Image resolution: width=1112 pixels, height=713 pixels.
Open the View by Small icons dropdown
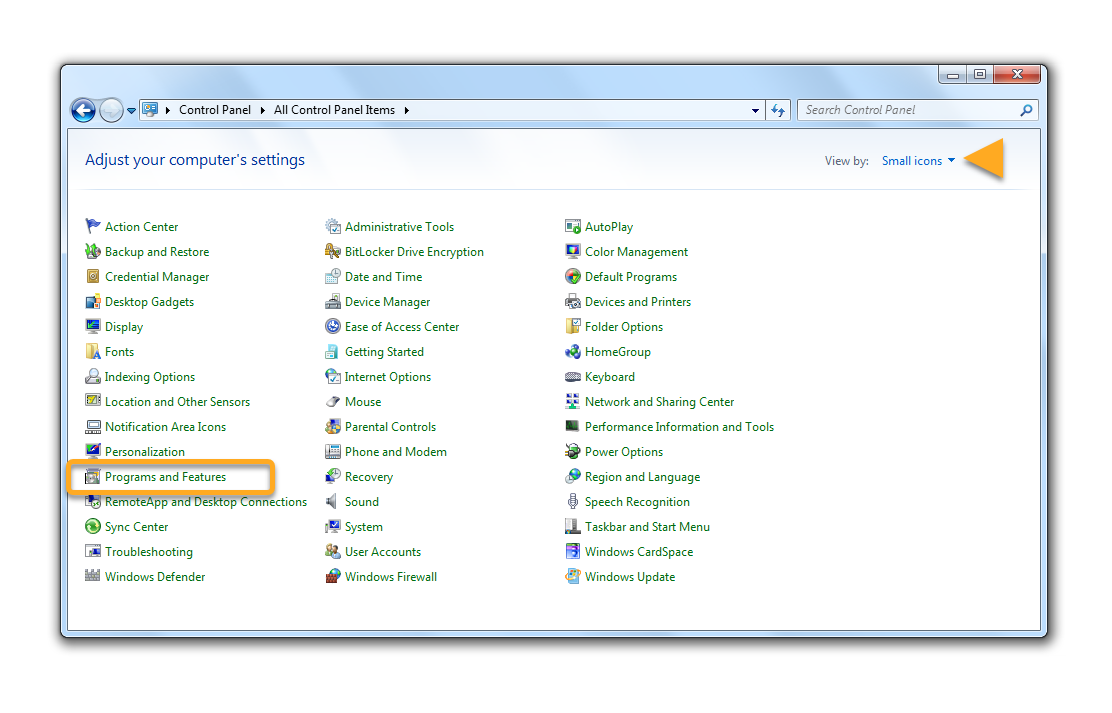918,161
